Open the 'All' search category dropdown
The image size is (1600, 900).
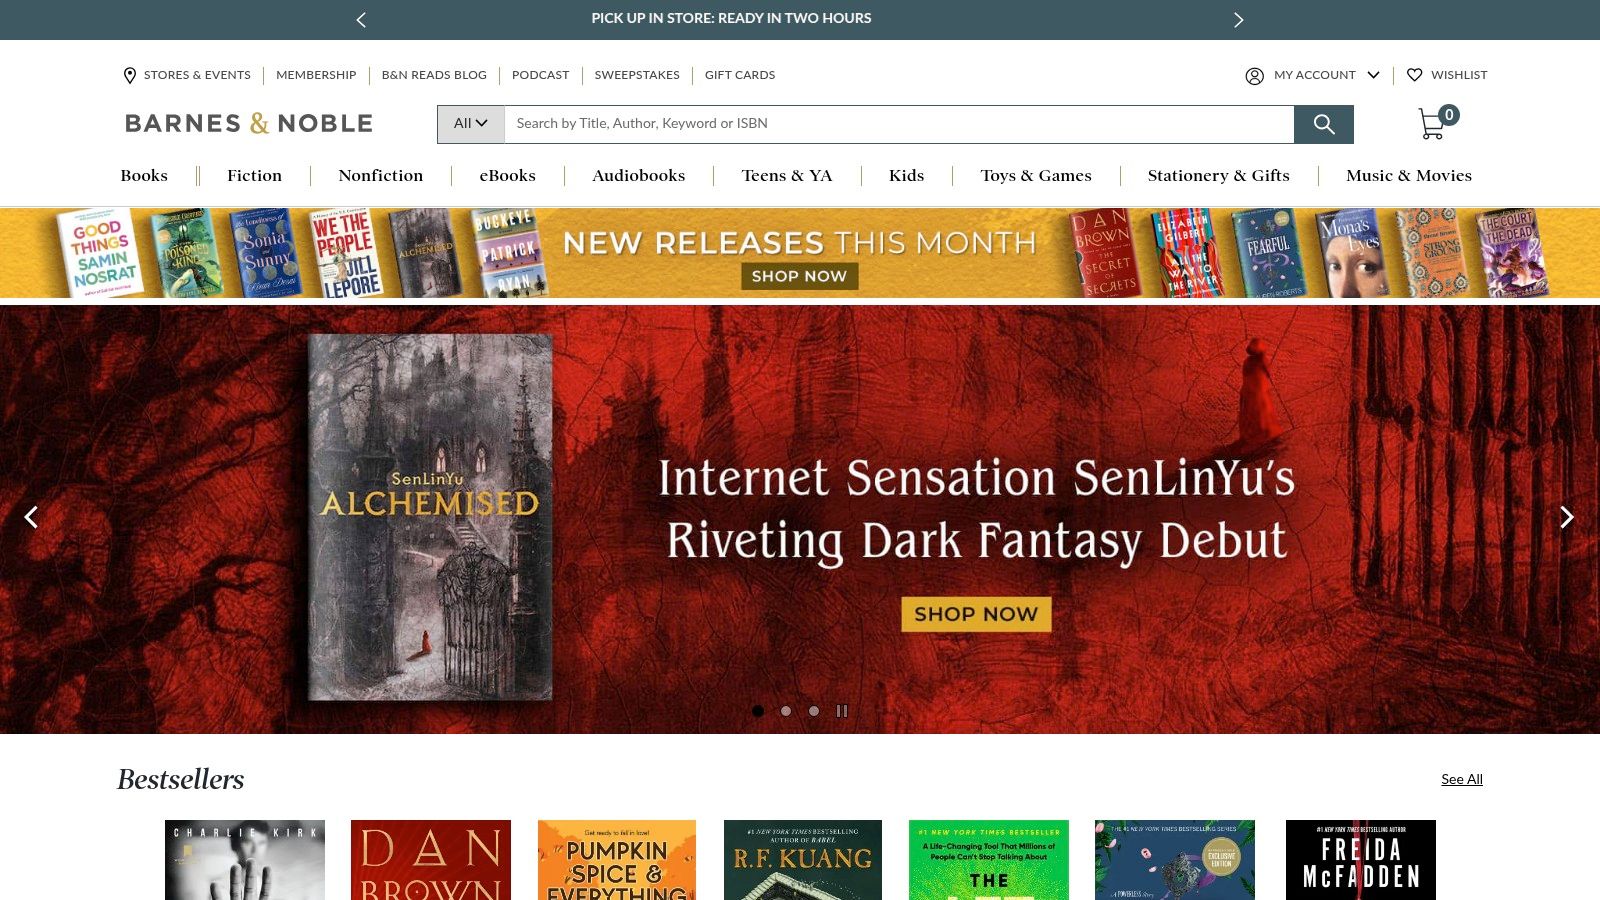tap(470, 123)
